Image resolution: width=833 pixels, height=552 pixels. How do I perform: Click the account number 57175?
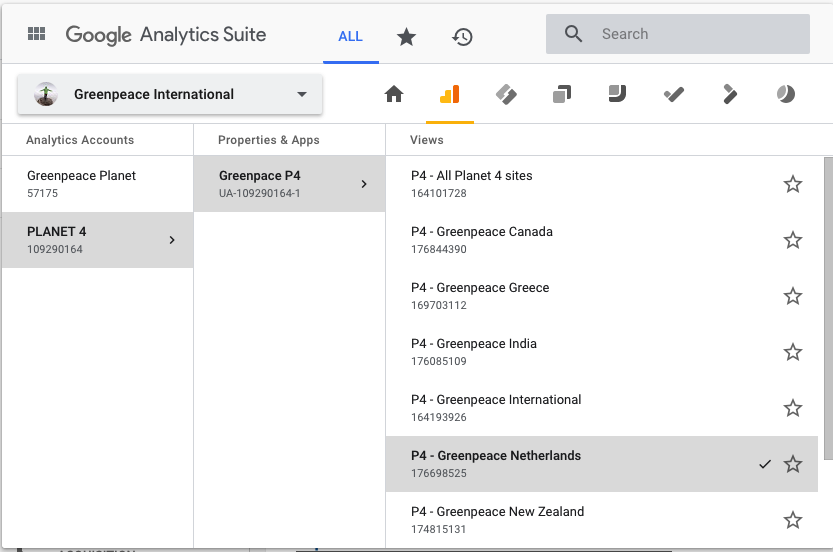click(x=42, y=193)
